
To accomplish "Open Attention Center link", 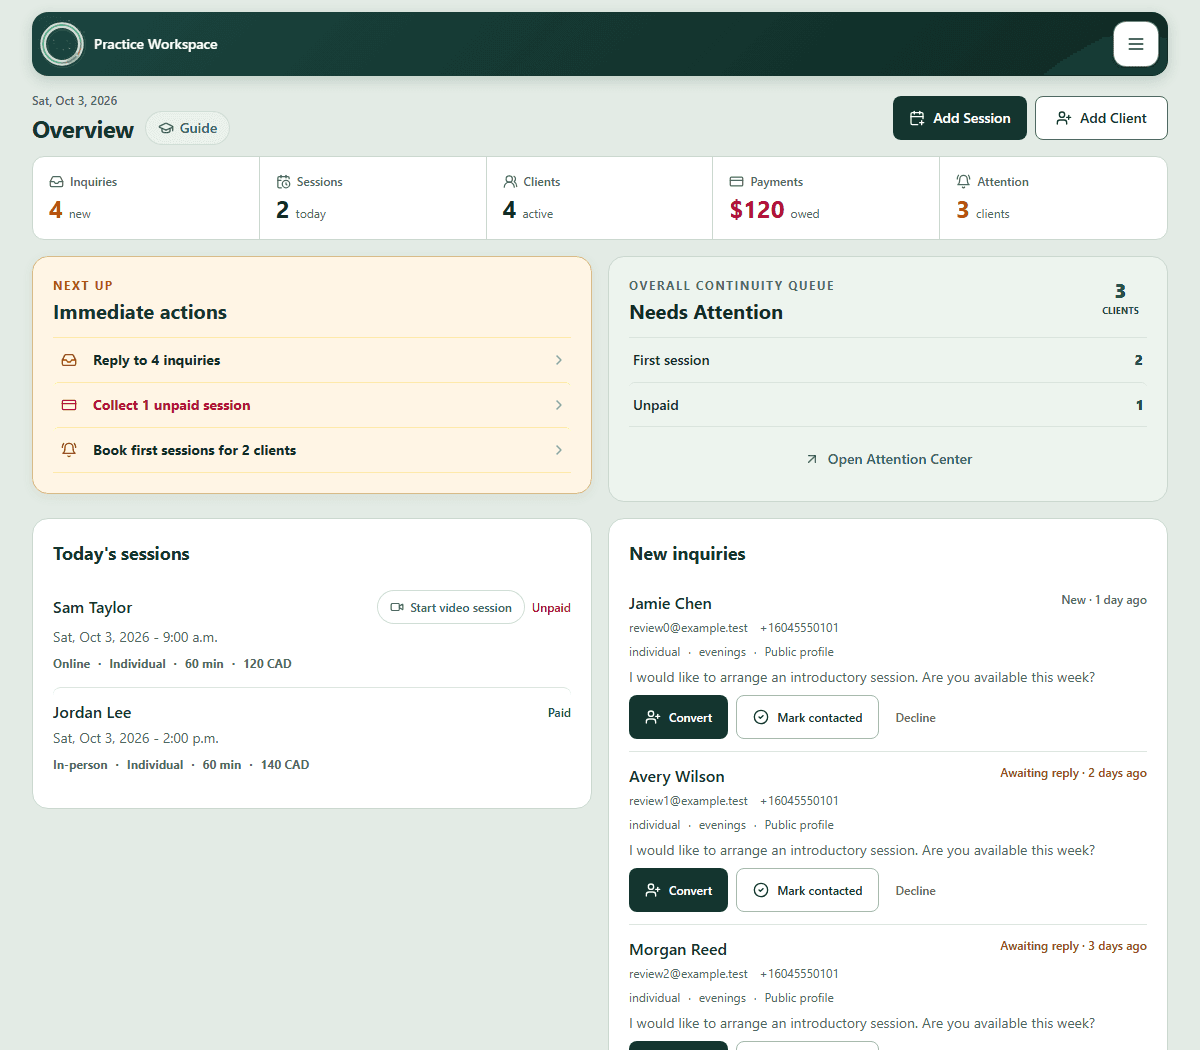I will point(888,459).
